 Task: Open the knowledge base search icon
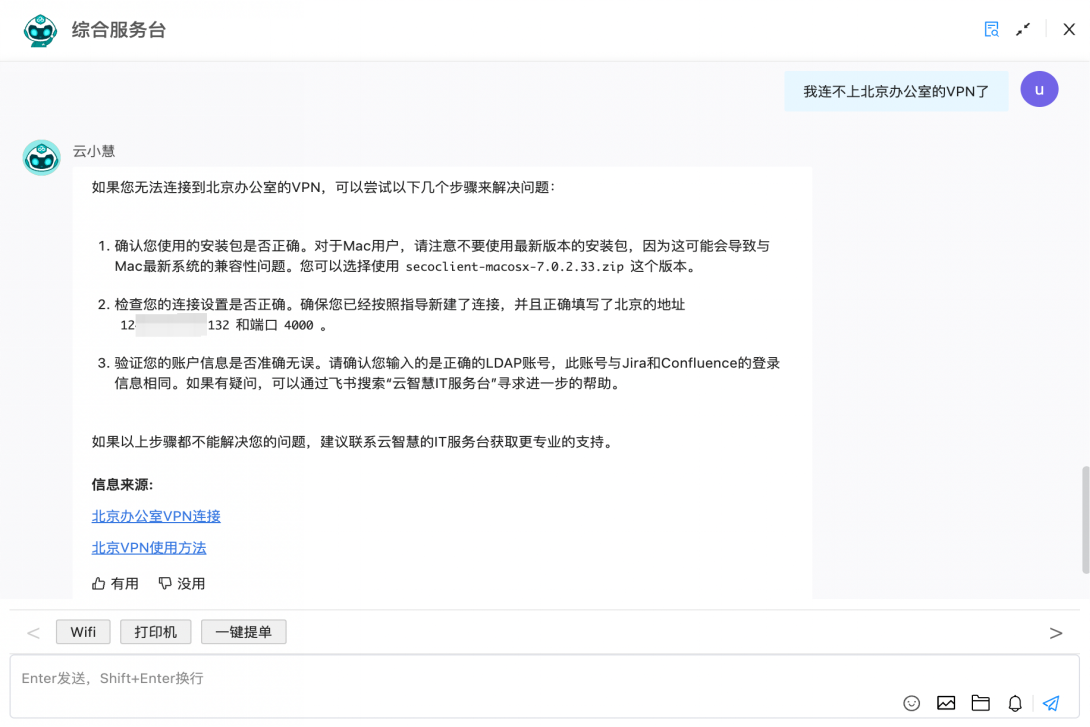coord(991,29)
